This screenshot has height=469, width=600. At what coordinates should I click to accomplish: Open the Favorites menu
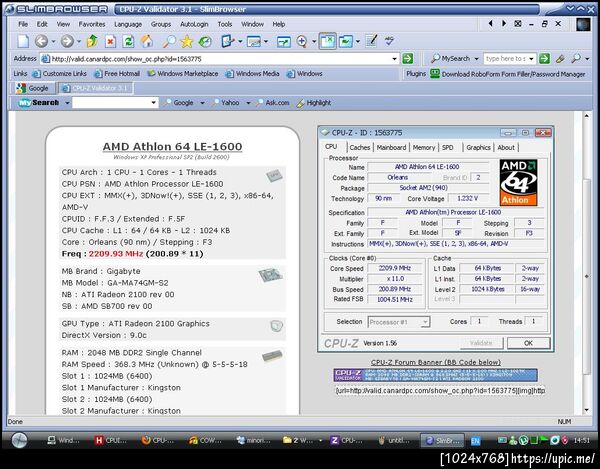[92, 24]
